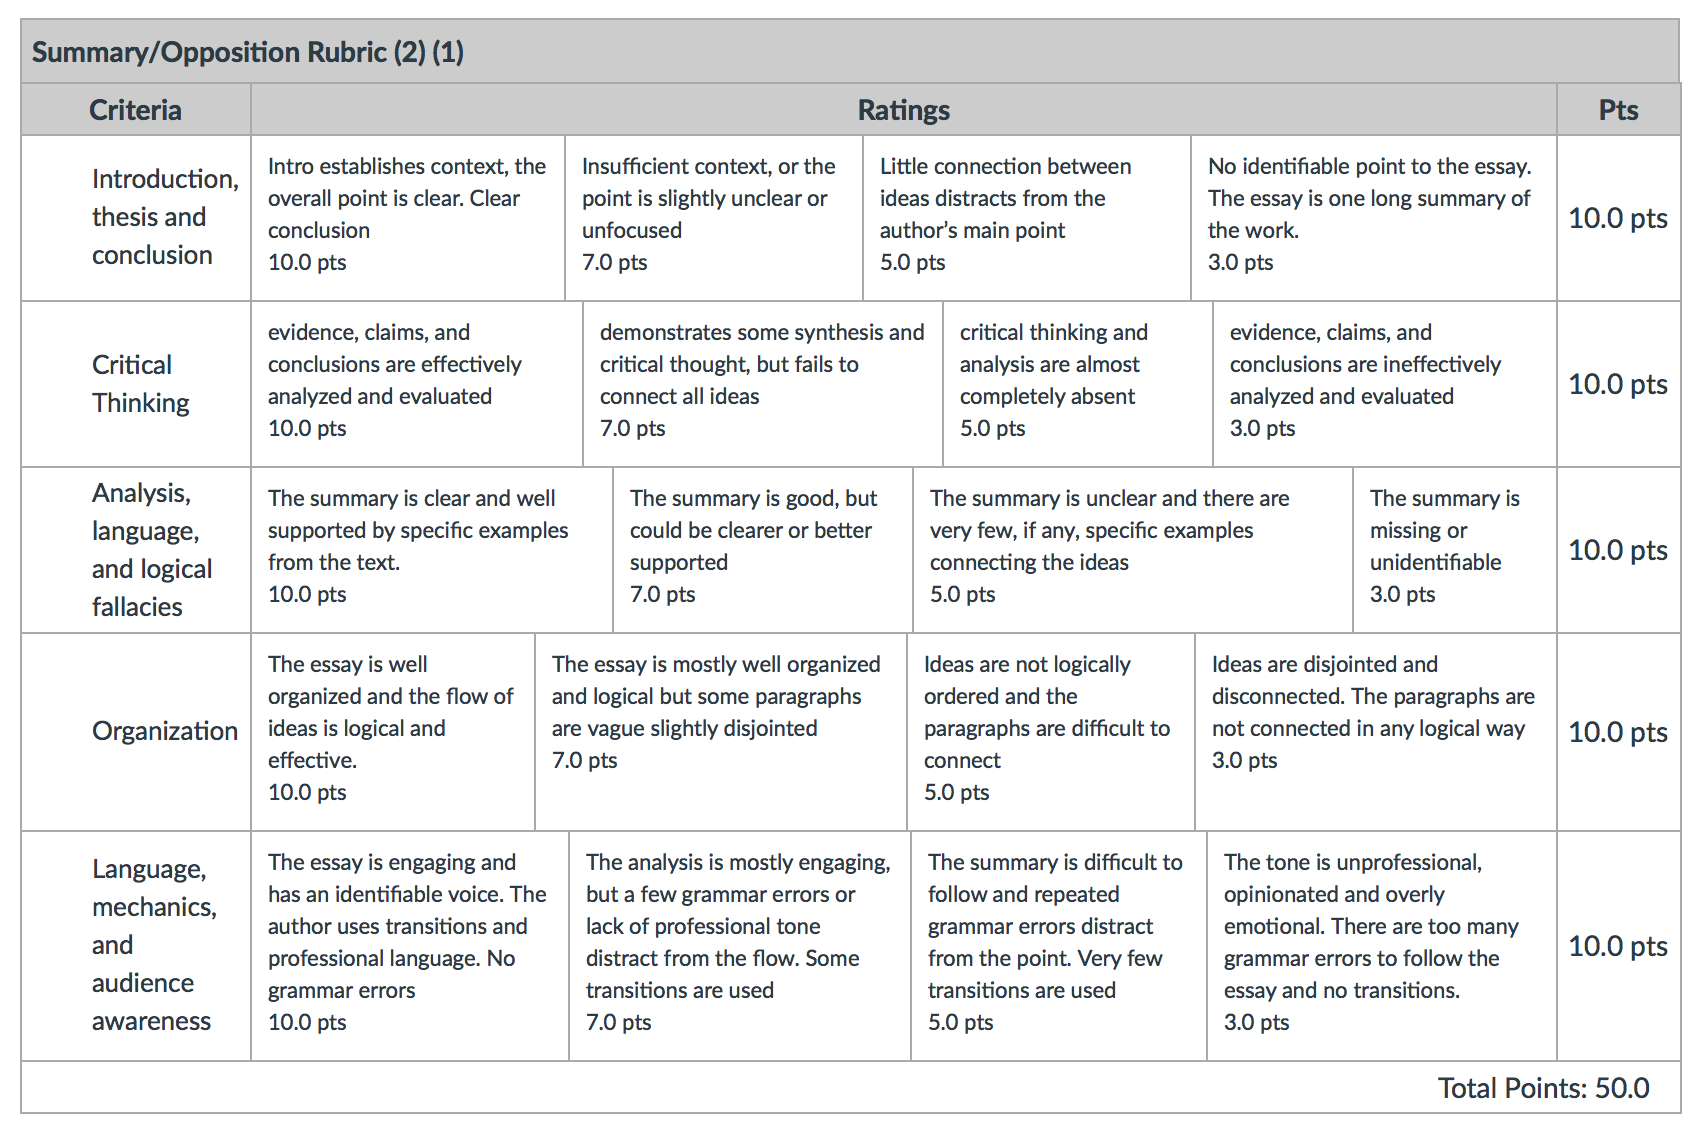The image size is (1698, 1130).
Task: Click the Summary/Opposition Rubric title
Action: click(248, 52)
